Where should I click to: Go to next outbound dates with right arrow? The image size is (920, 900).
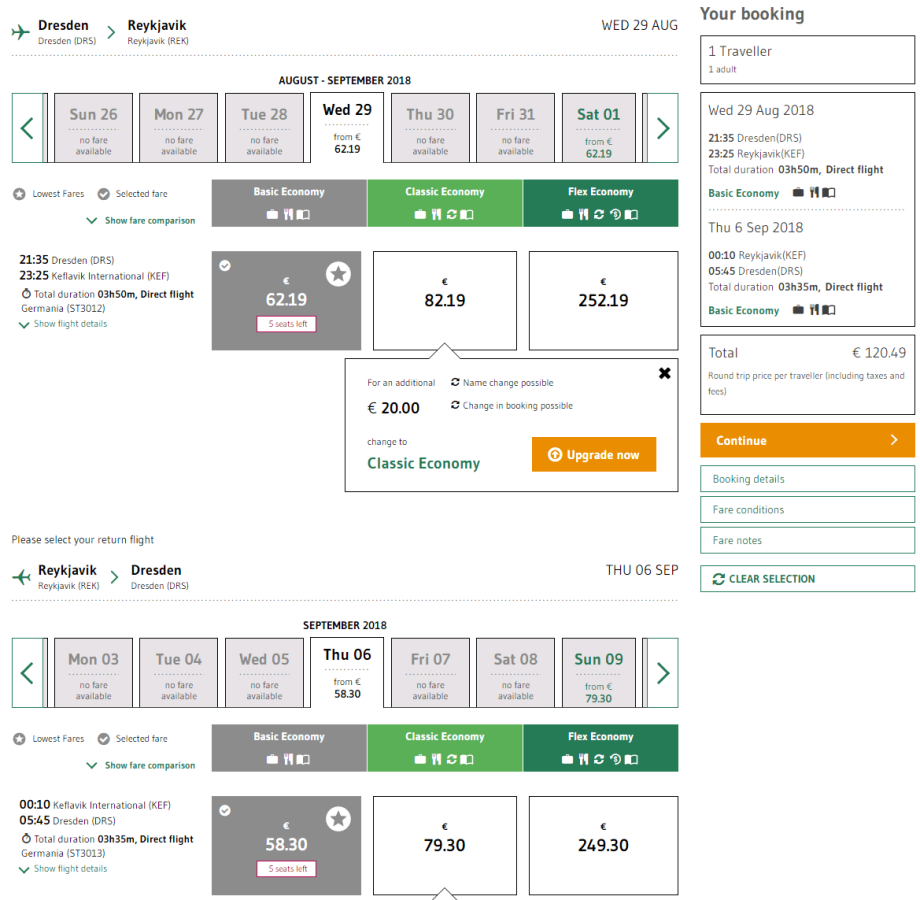[x=662, y=128]
